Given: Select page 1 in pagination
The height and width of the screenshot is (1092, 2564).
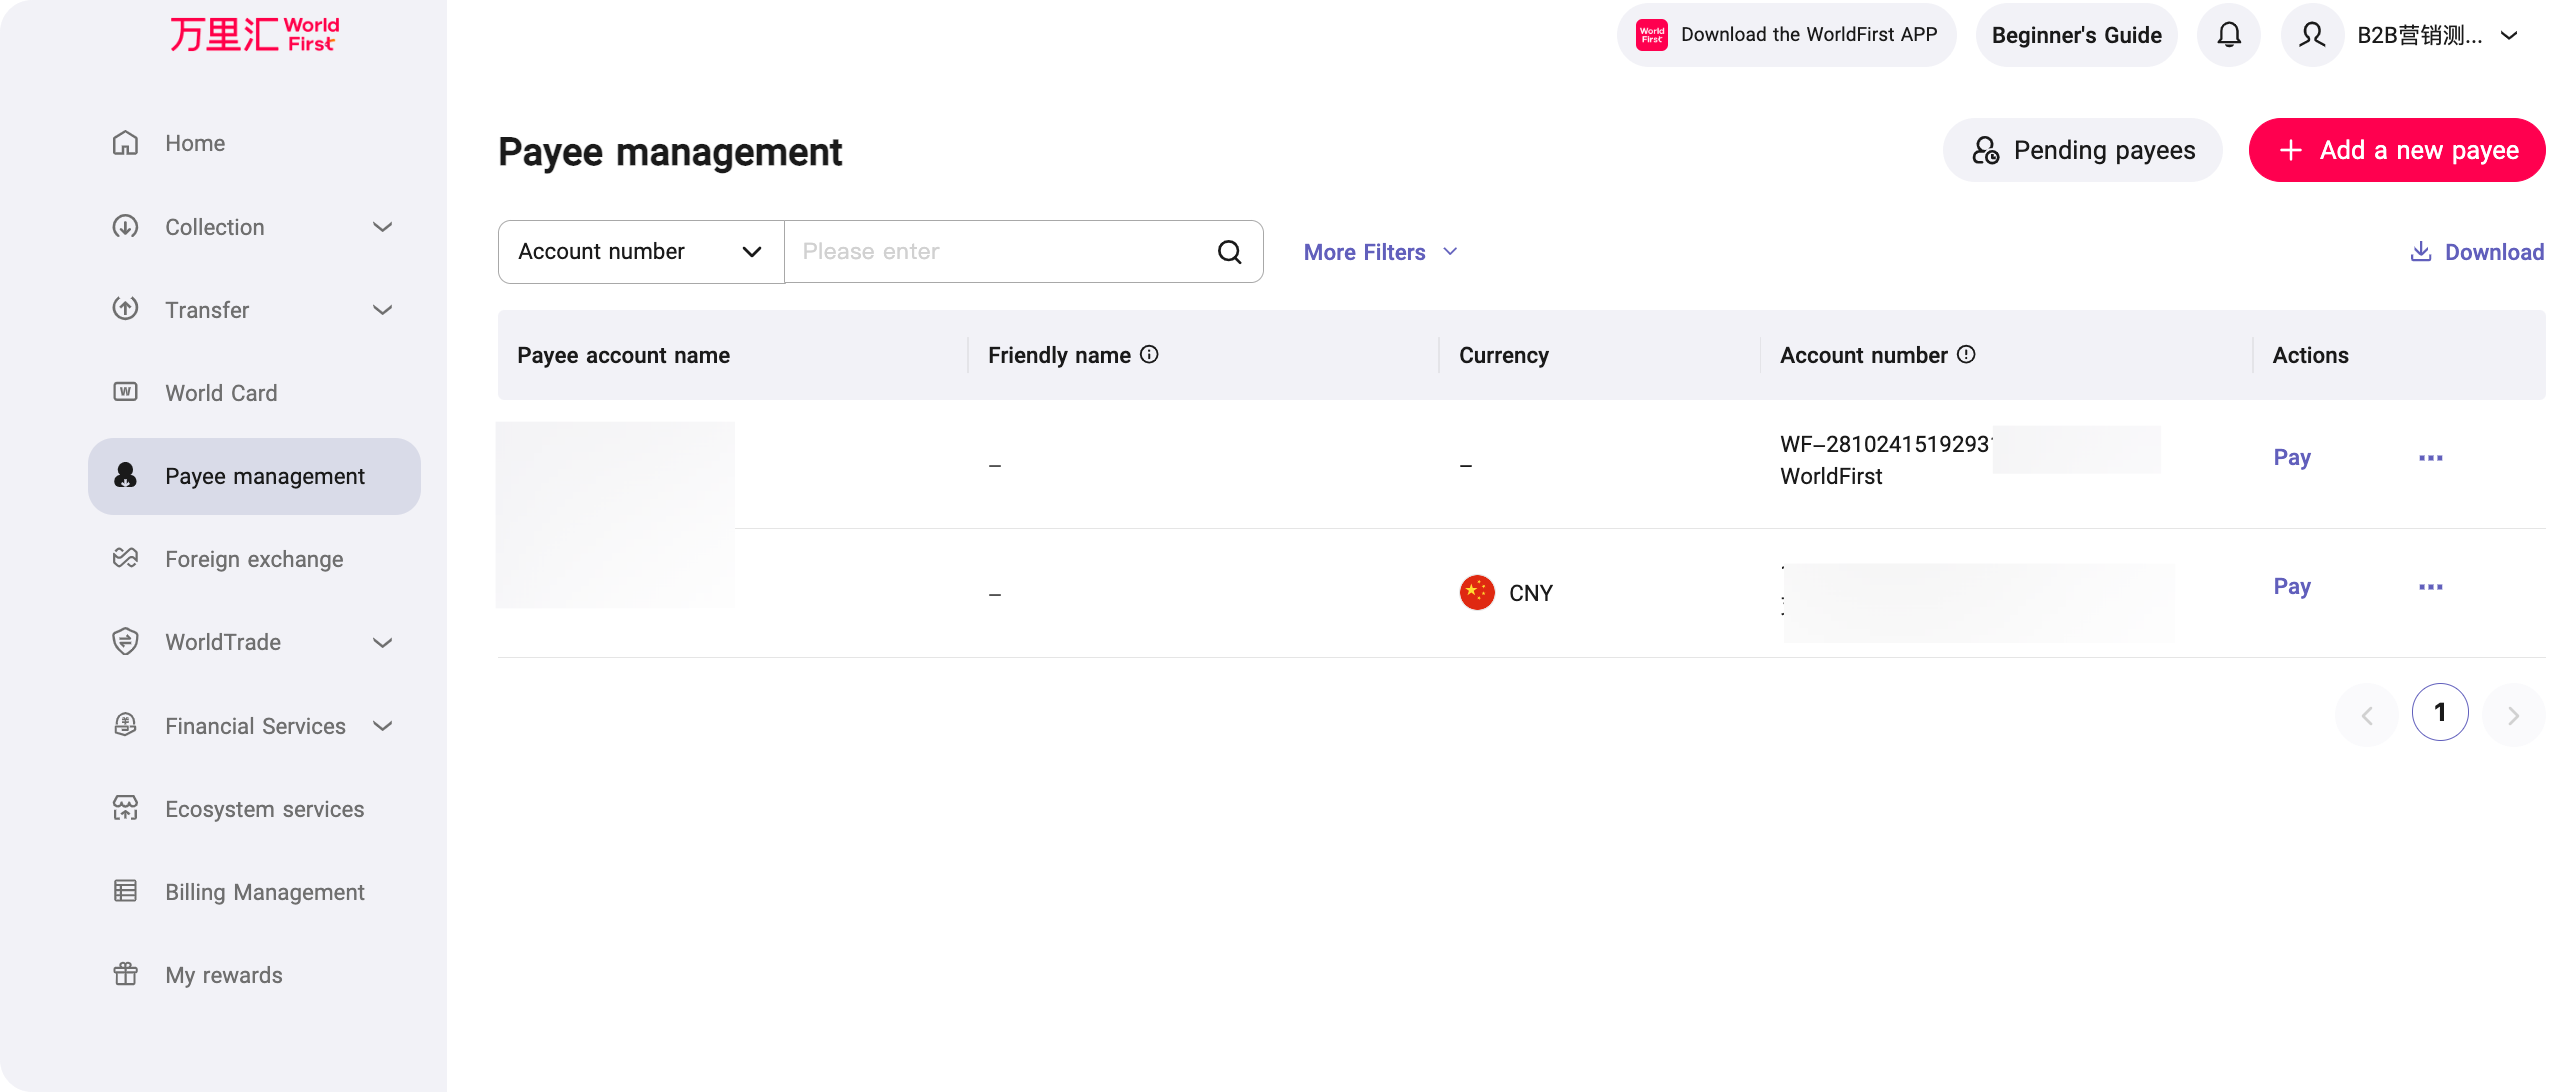Looking at the screenshot, I should [x=2440, y=713].
